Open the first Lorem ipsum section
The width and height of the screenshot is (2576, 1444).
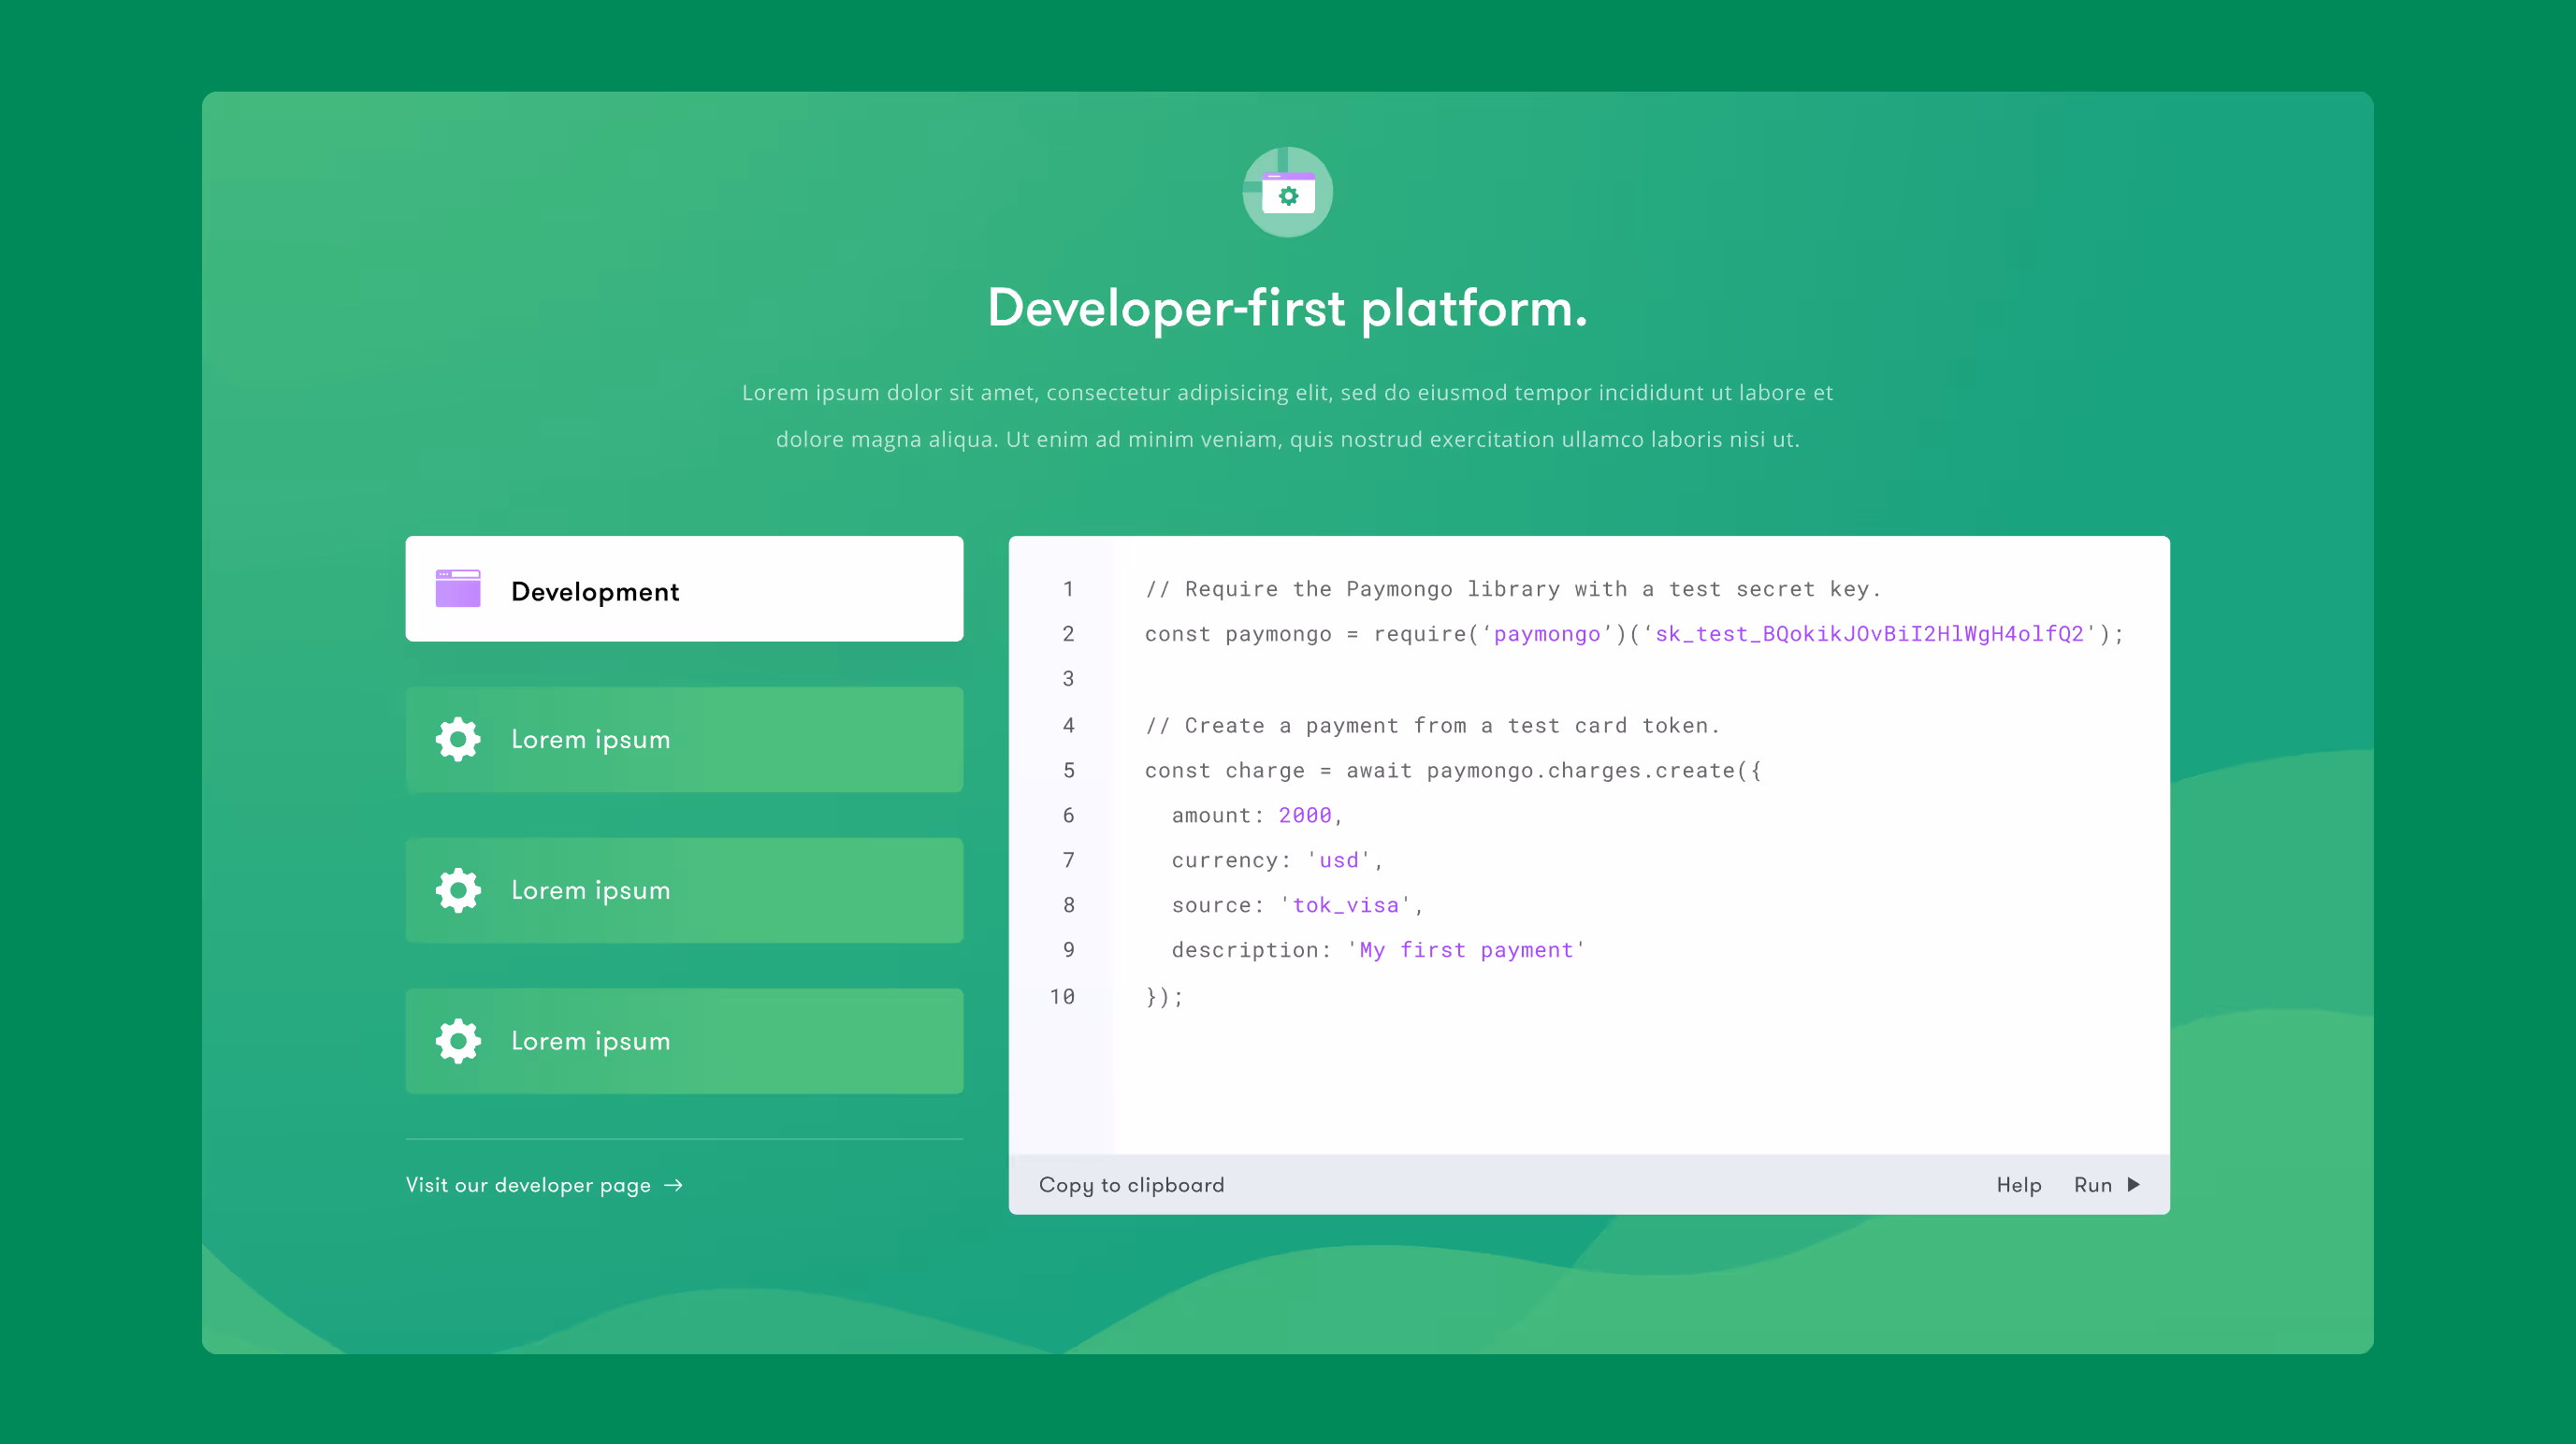point(684,739)
